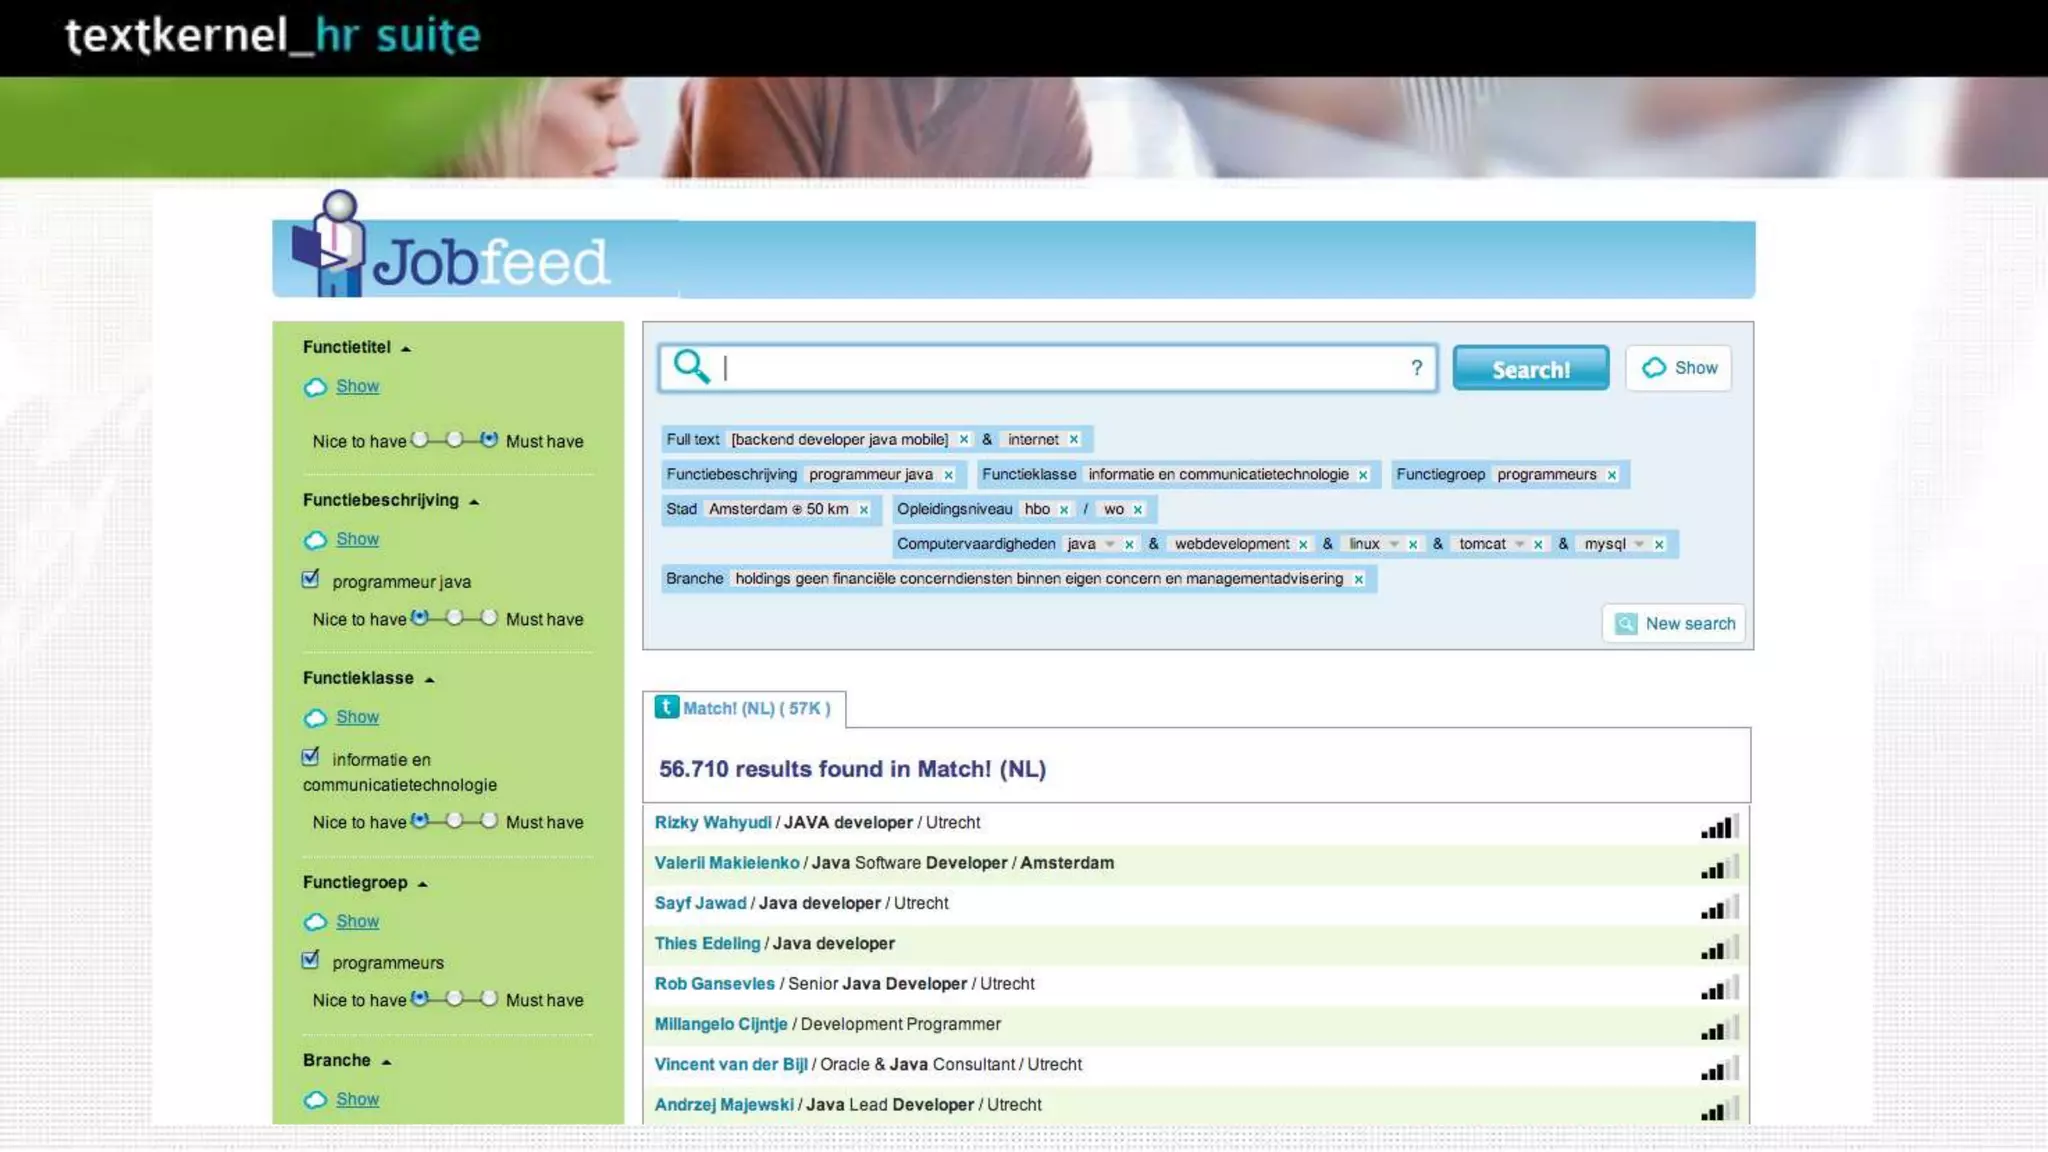Click the magnifier icon in search box
Viewport: 2048px width, 1152px height.
[x=691, y=366]
